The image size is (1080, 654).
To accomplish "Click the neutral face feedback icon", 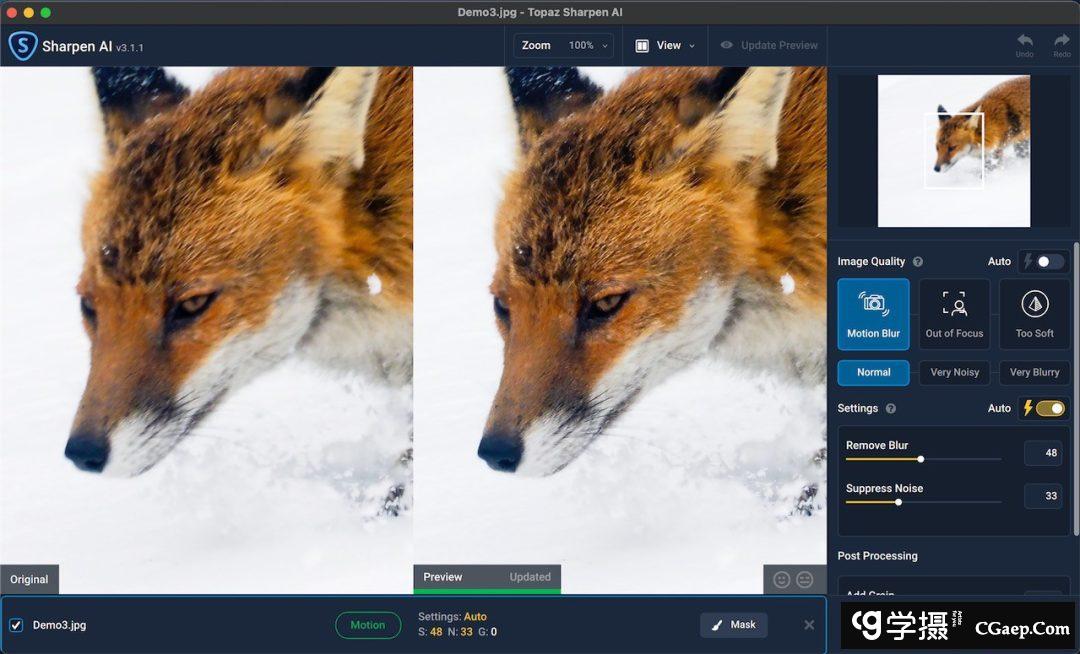I will [x=805, y=580].
